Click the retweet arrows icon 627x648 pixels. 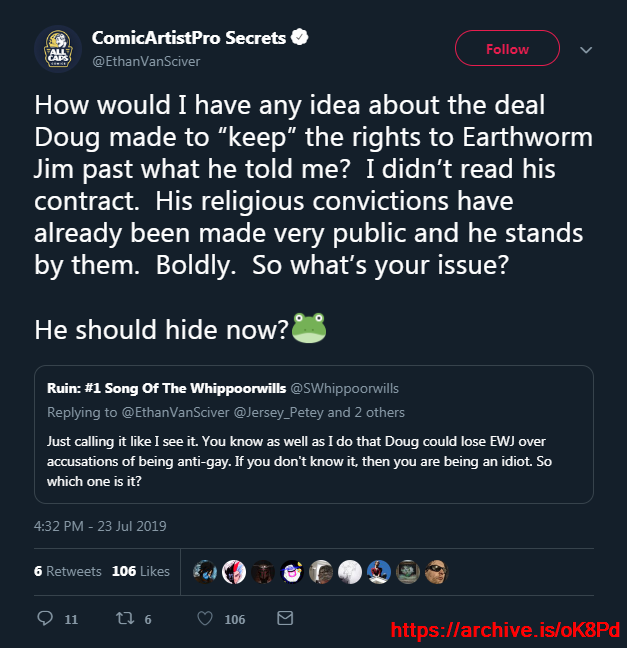124,618
